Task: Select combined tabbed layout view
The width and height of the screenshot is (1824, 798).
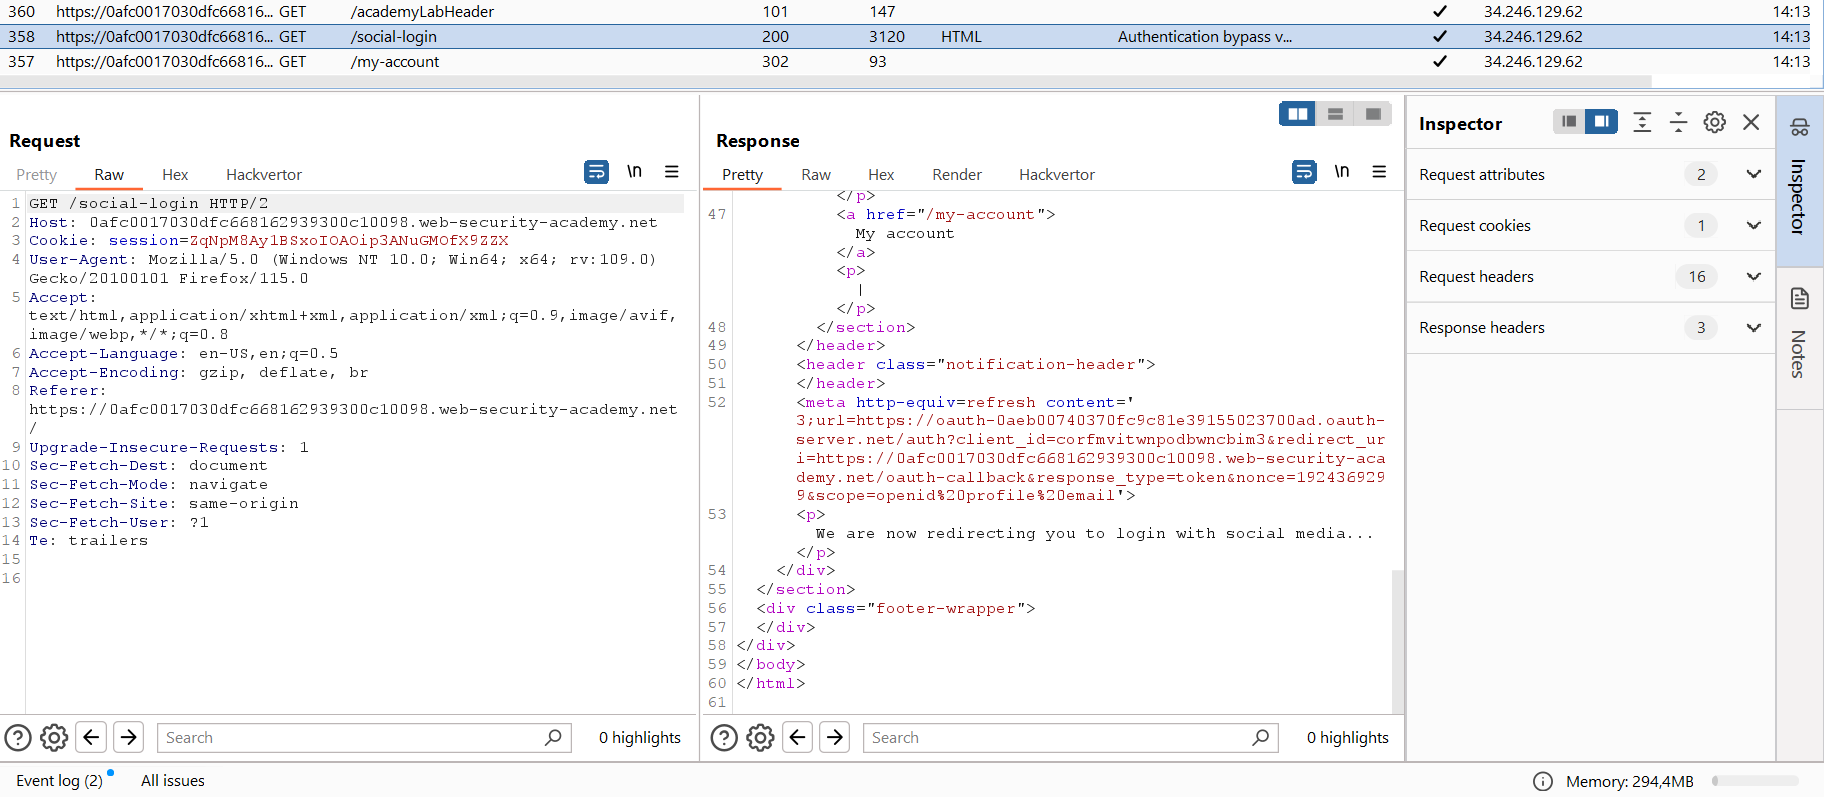Action: [x=1373, y=114]
